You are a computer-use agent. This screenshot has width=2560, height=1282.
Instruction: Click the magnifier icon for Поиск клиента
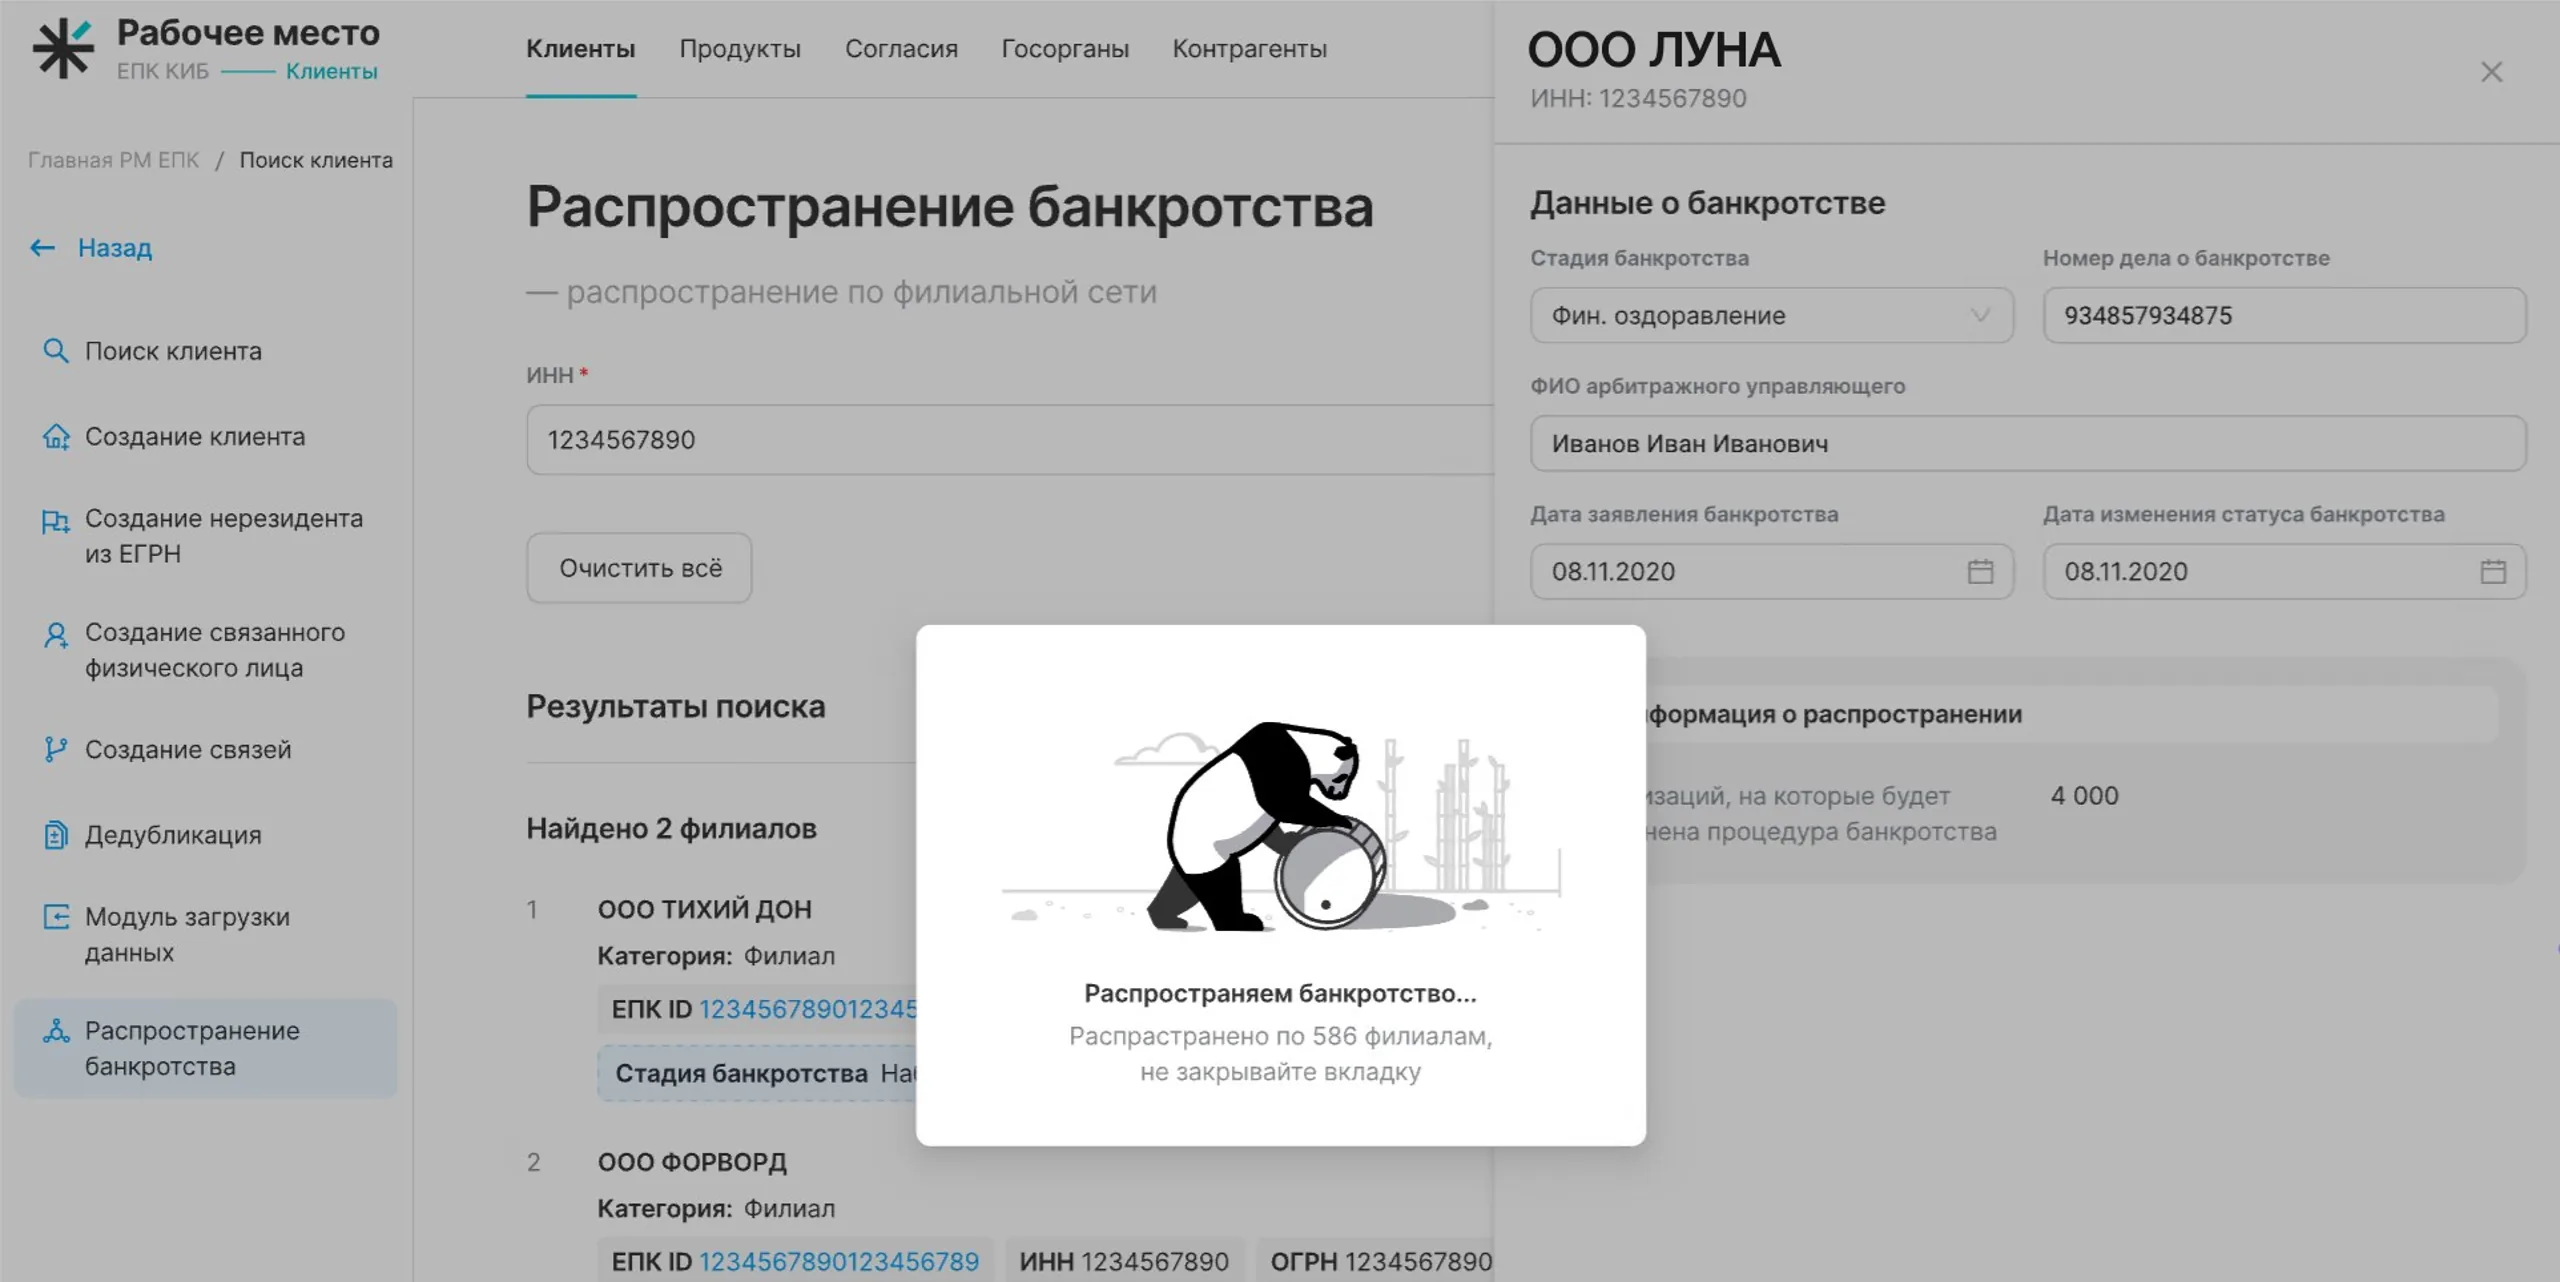click(56, 351)
